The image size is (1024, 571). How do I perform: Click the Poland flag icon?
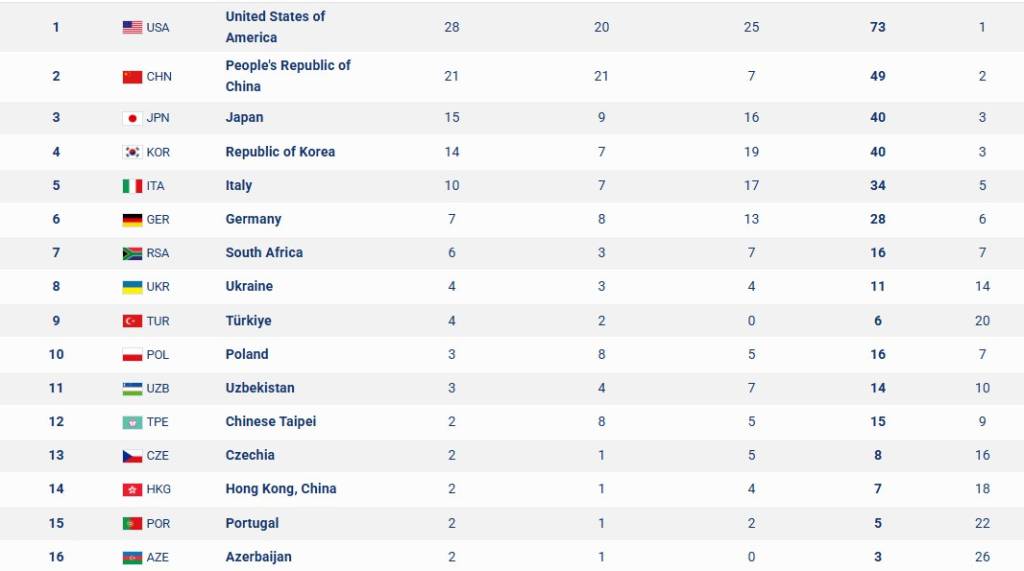click(x=132, y=355)
